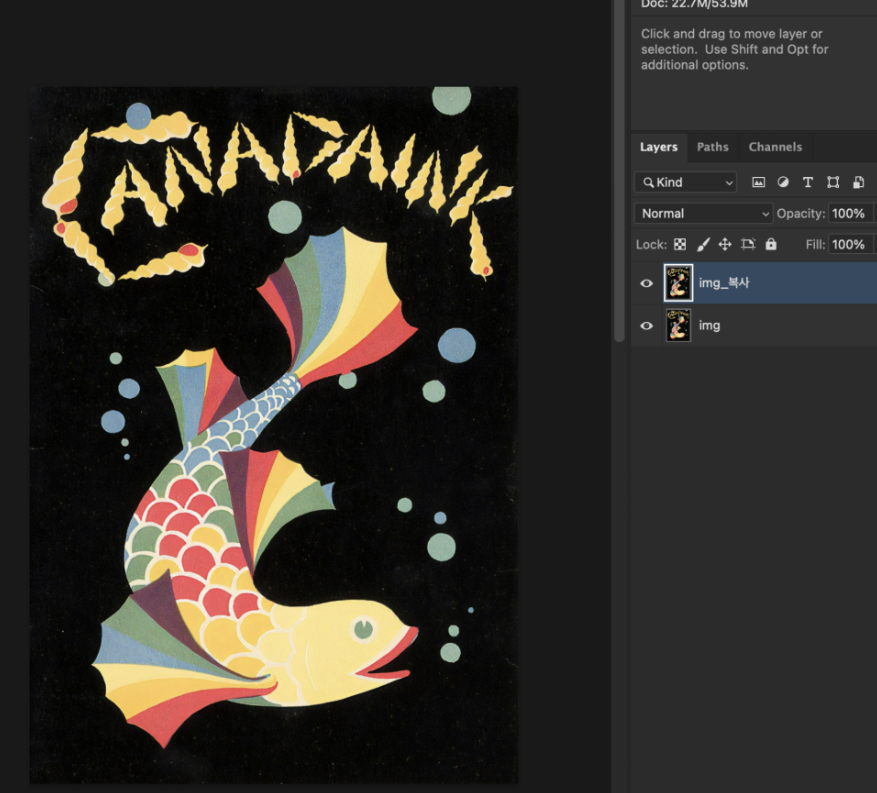Open the Normal blend mode dropdown

click(x=704, y=214)
